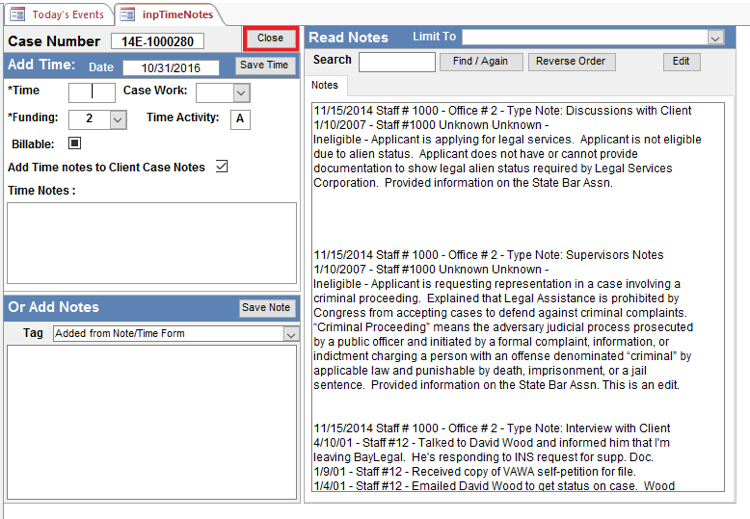This screenshot has width=750, height=519.
Task: Focus the Time input field
Action: [92, 93]
